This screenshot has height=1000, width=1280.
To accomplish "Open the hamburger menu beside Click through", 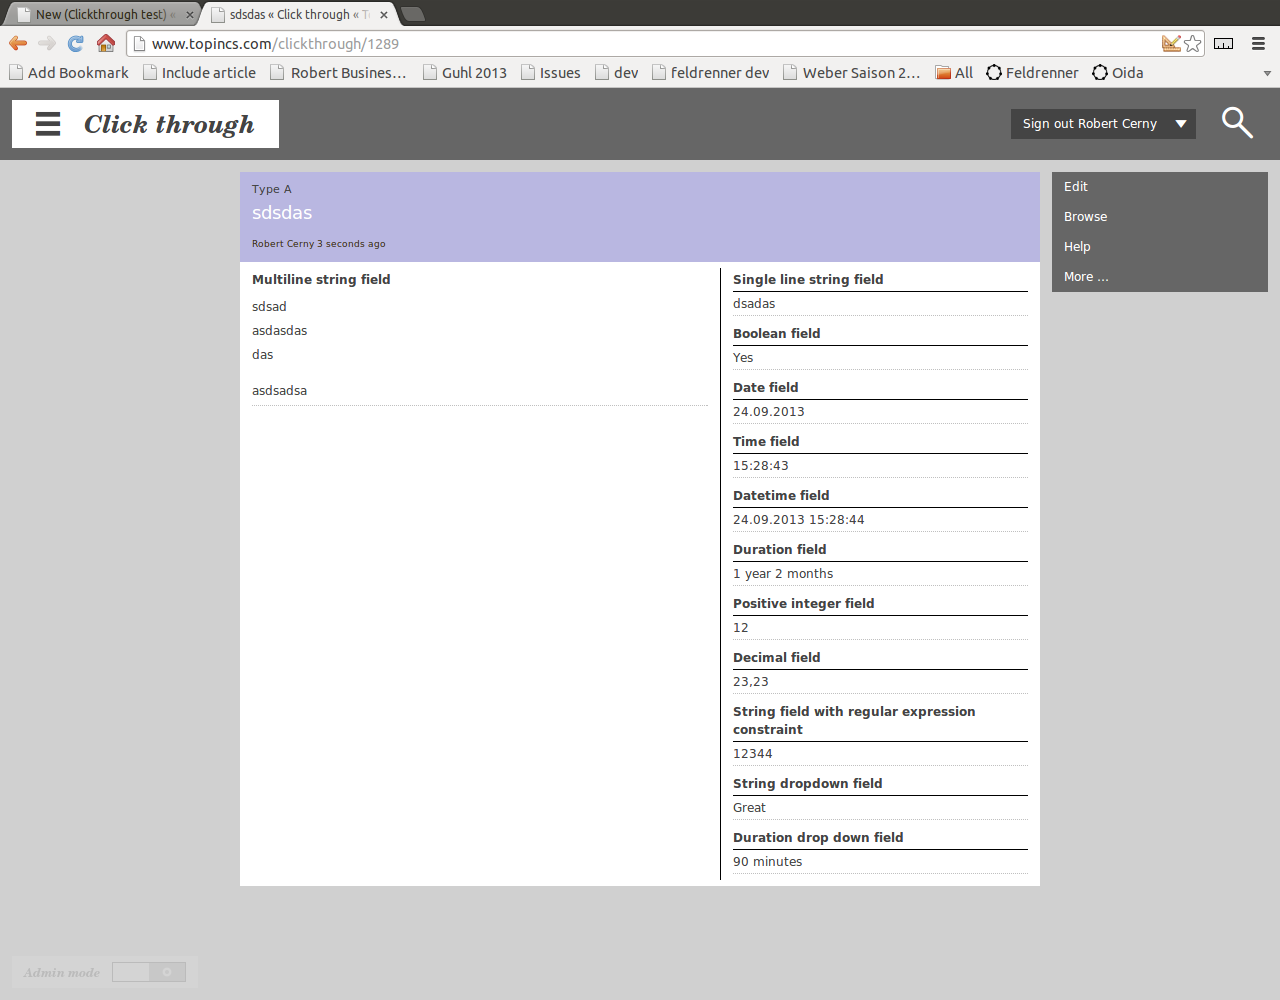I will 48,124.
